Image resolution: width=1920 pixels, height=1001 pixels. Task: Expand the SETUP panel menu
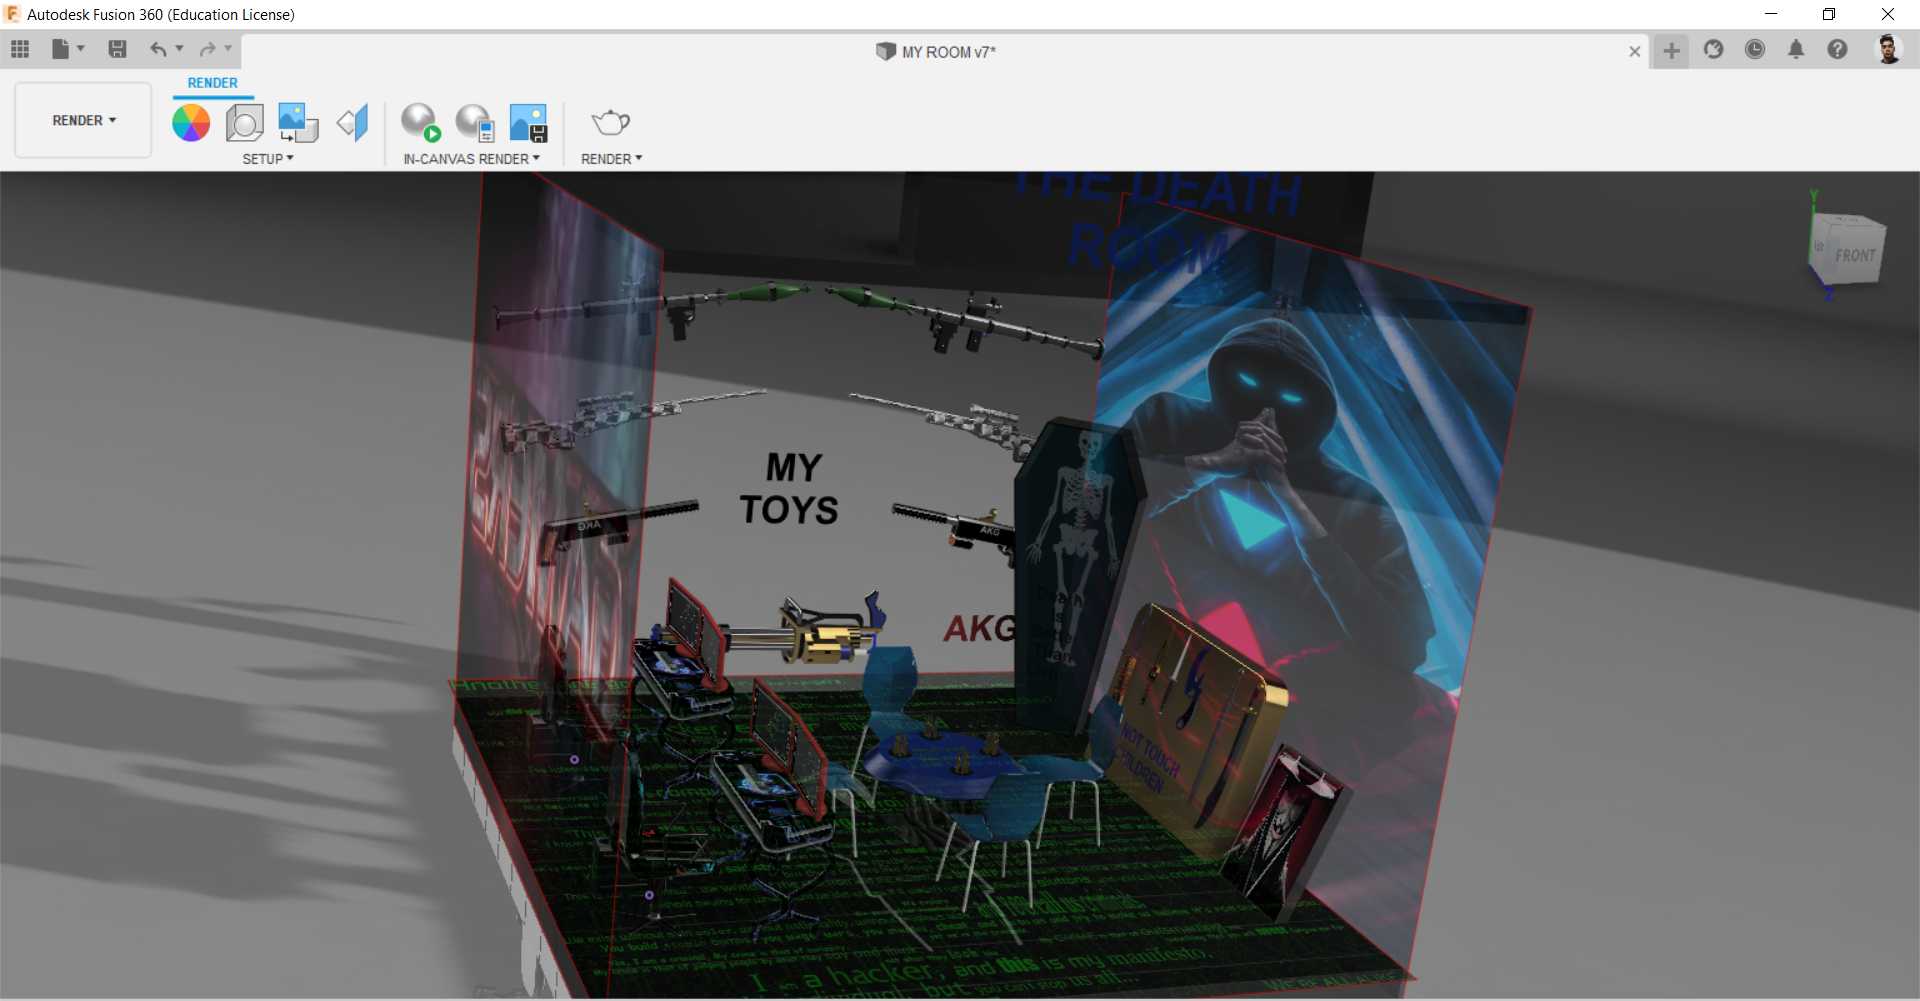(268, 159)
